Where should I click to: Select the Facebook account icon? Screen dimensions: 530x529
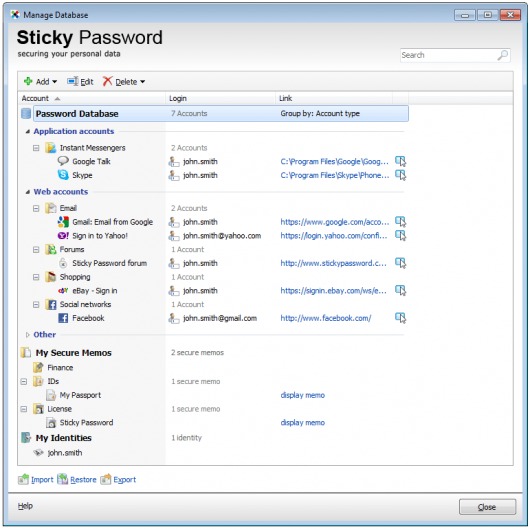point(63,318)
